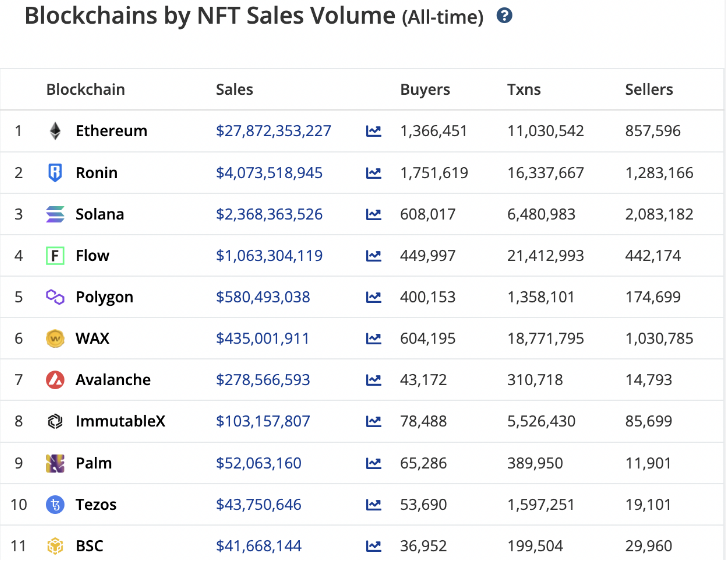Select the Avalanche blockchain name
This screenshot has width=726, height=561.
[113, 380]
